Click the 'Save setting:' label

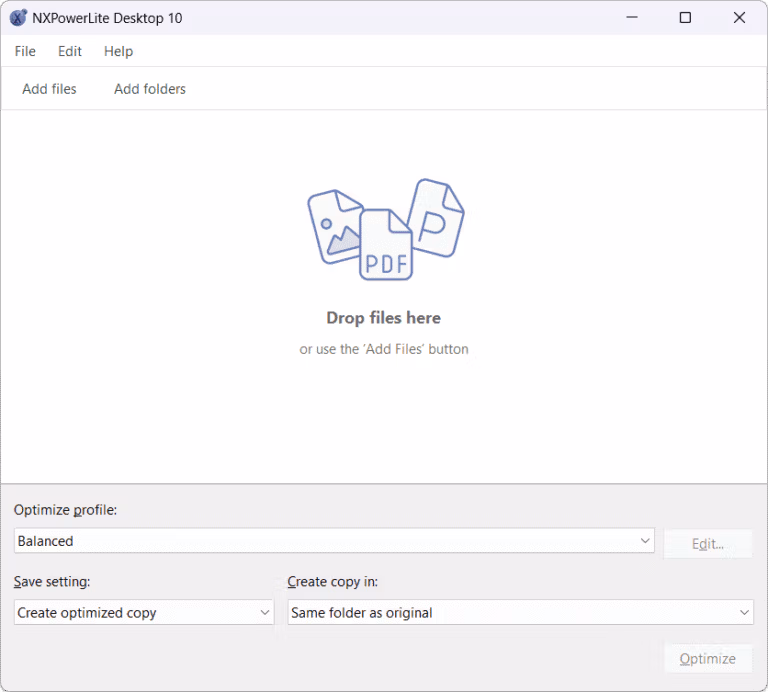[x=52, y=581]
